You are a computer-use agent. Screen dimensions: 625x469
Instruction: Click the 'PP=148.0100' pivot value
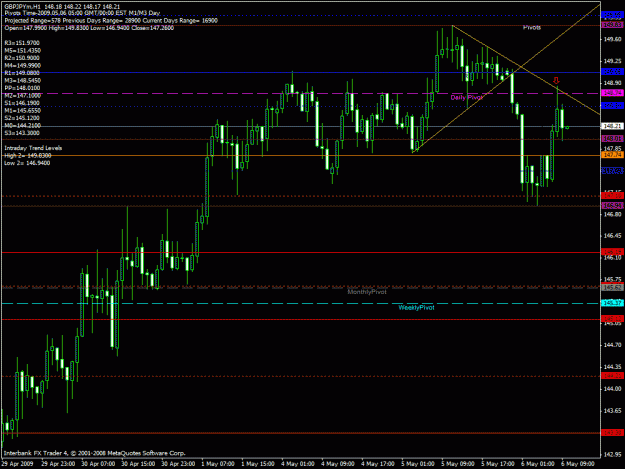pos(22,88)
